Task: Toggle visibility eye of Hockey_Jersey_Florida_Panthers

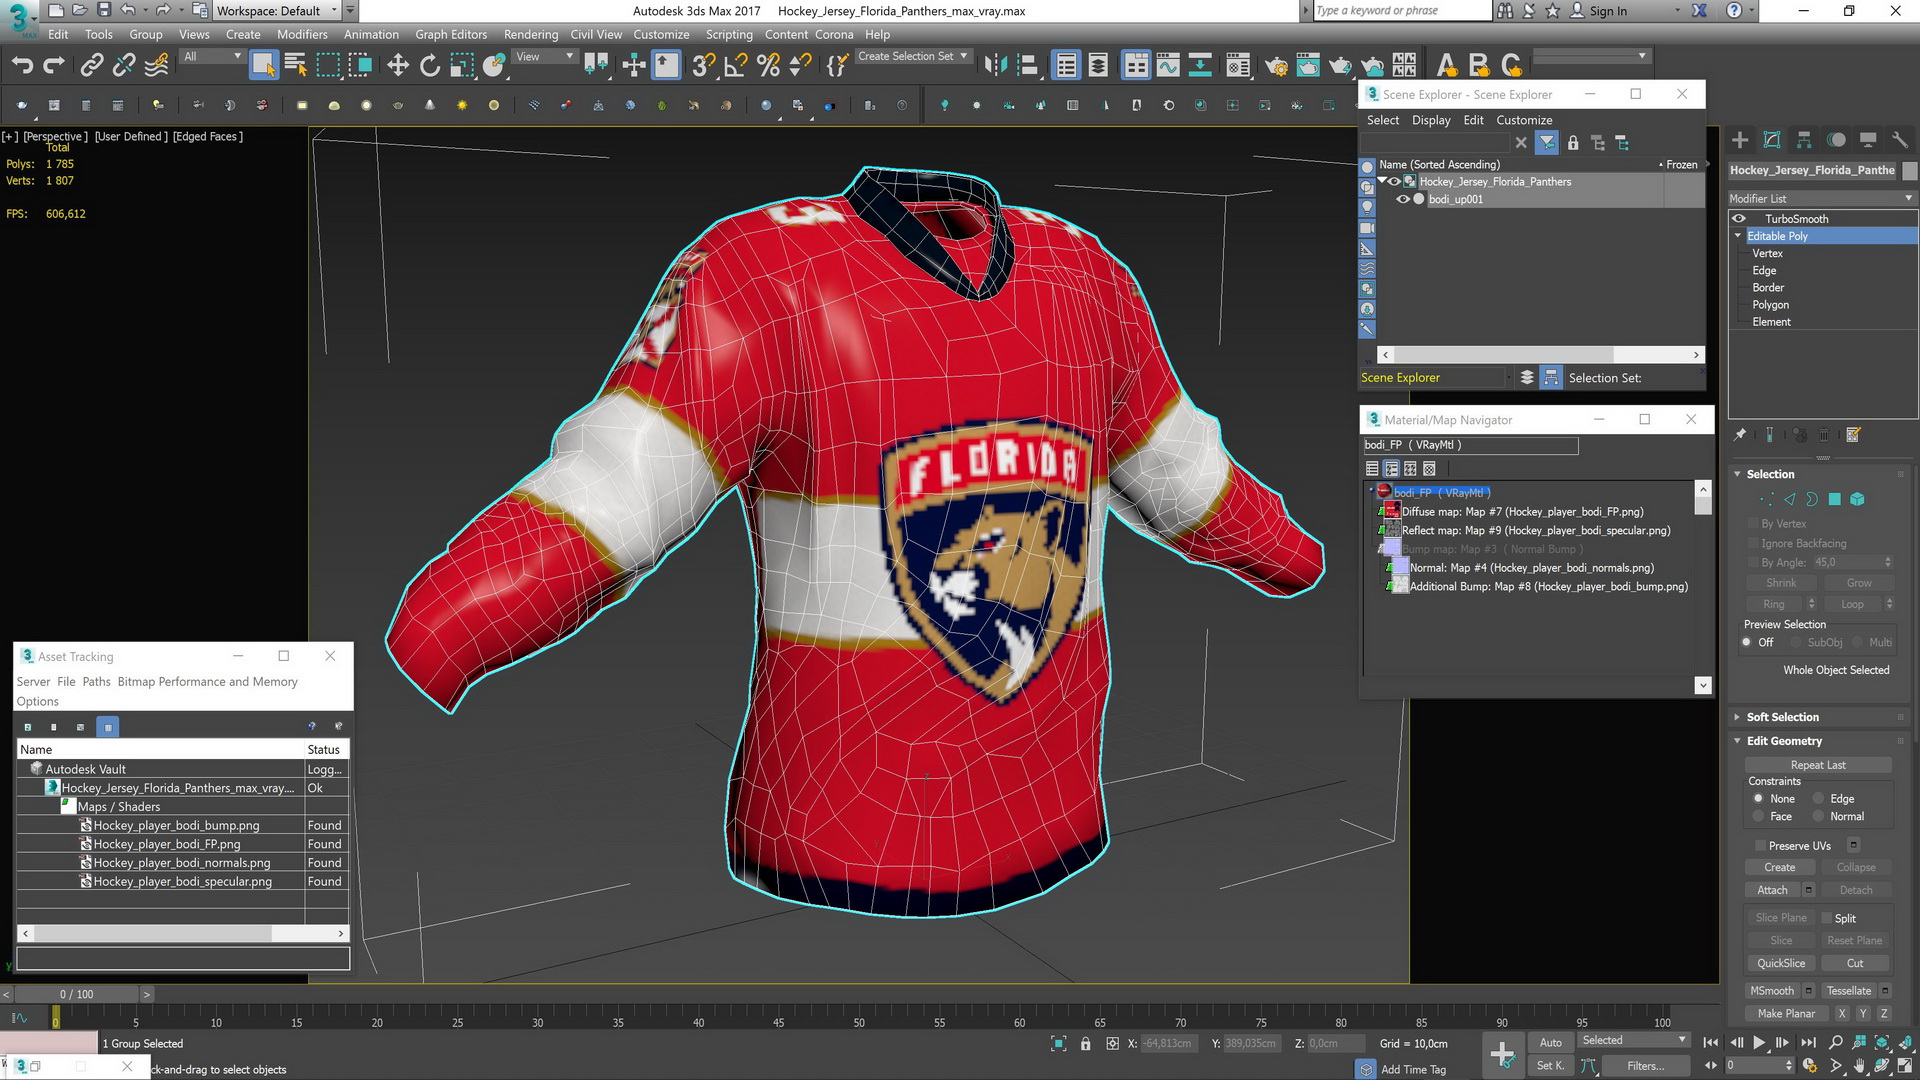Action: pos(1394,182)
